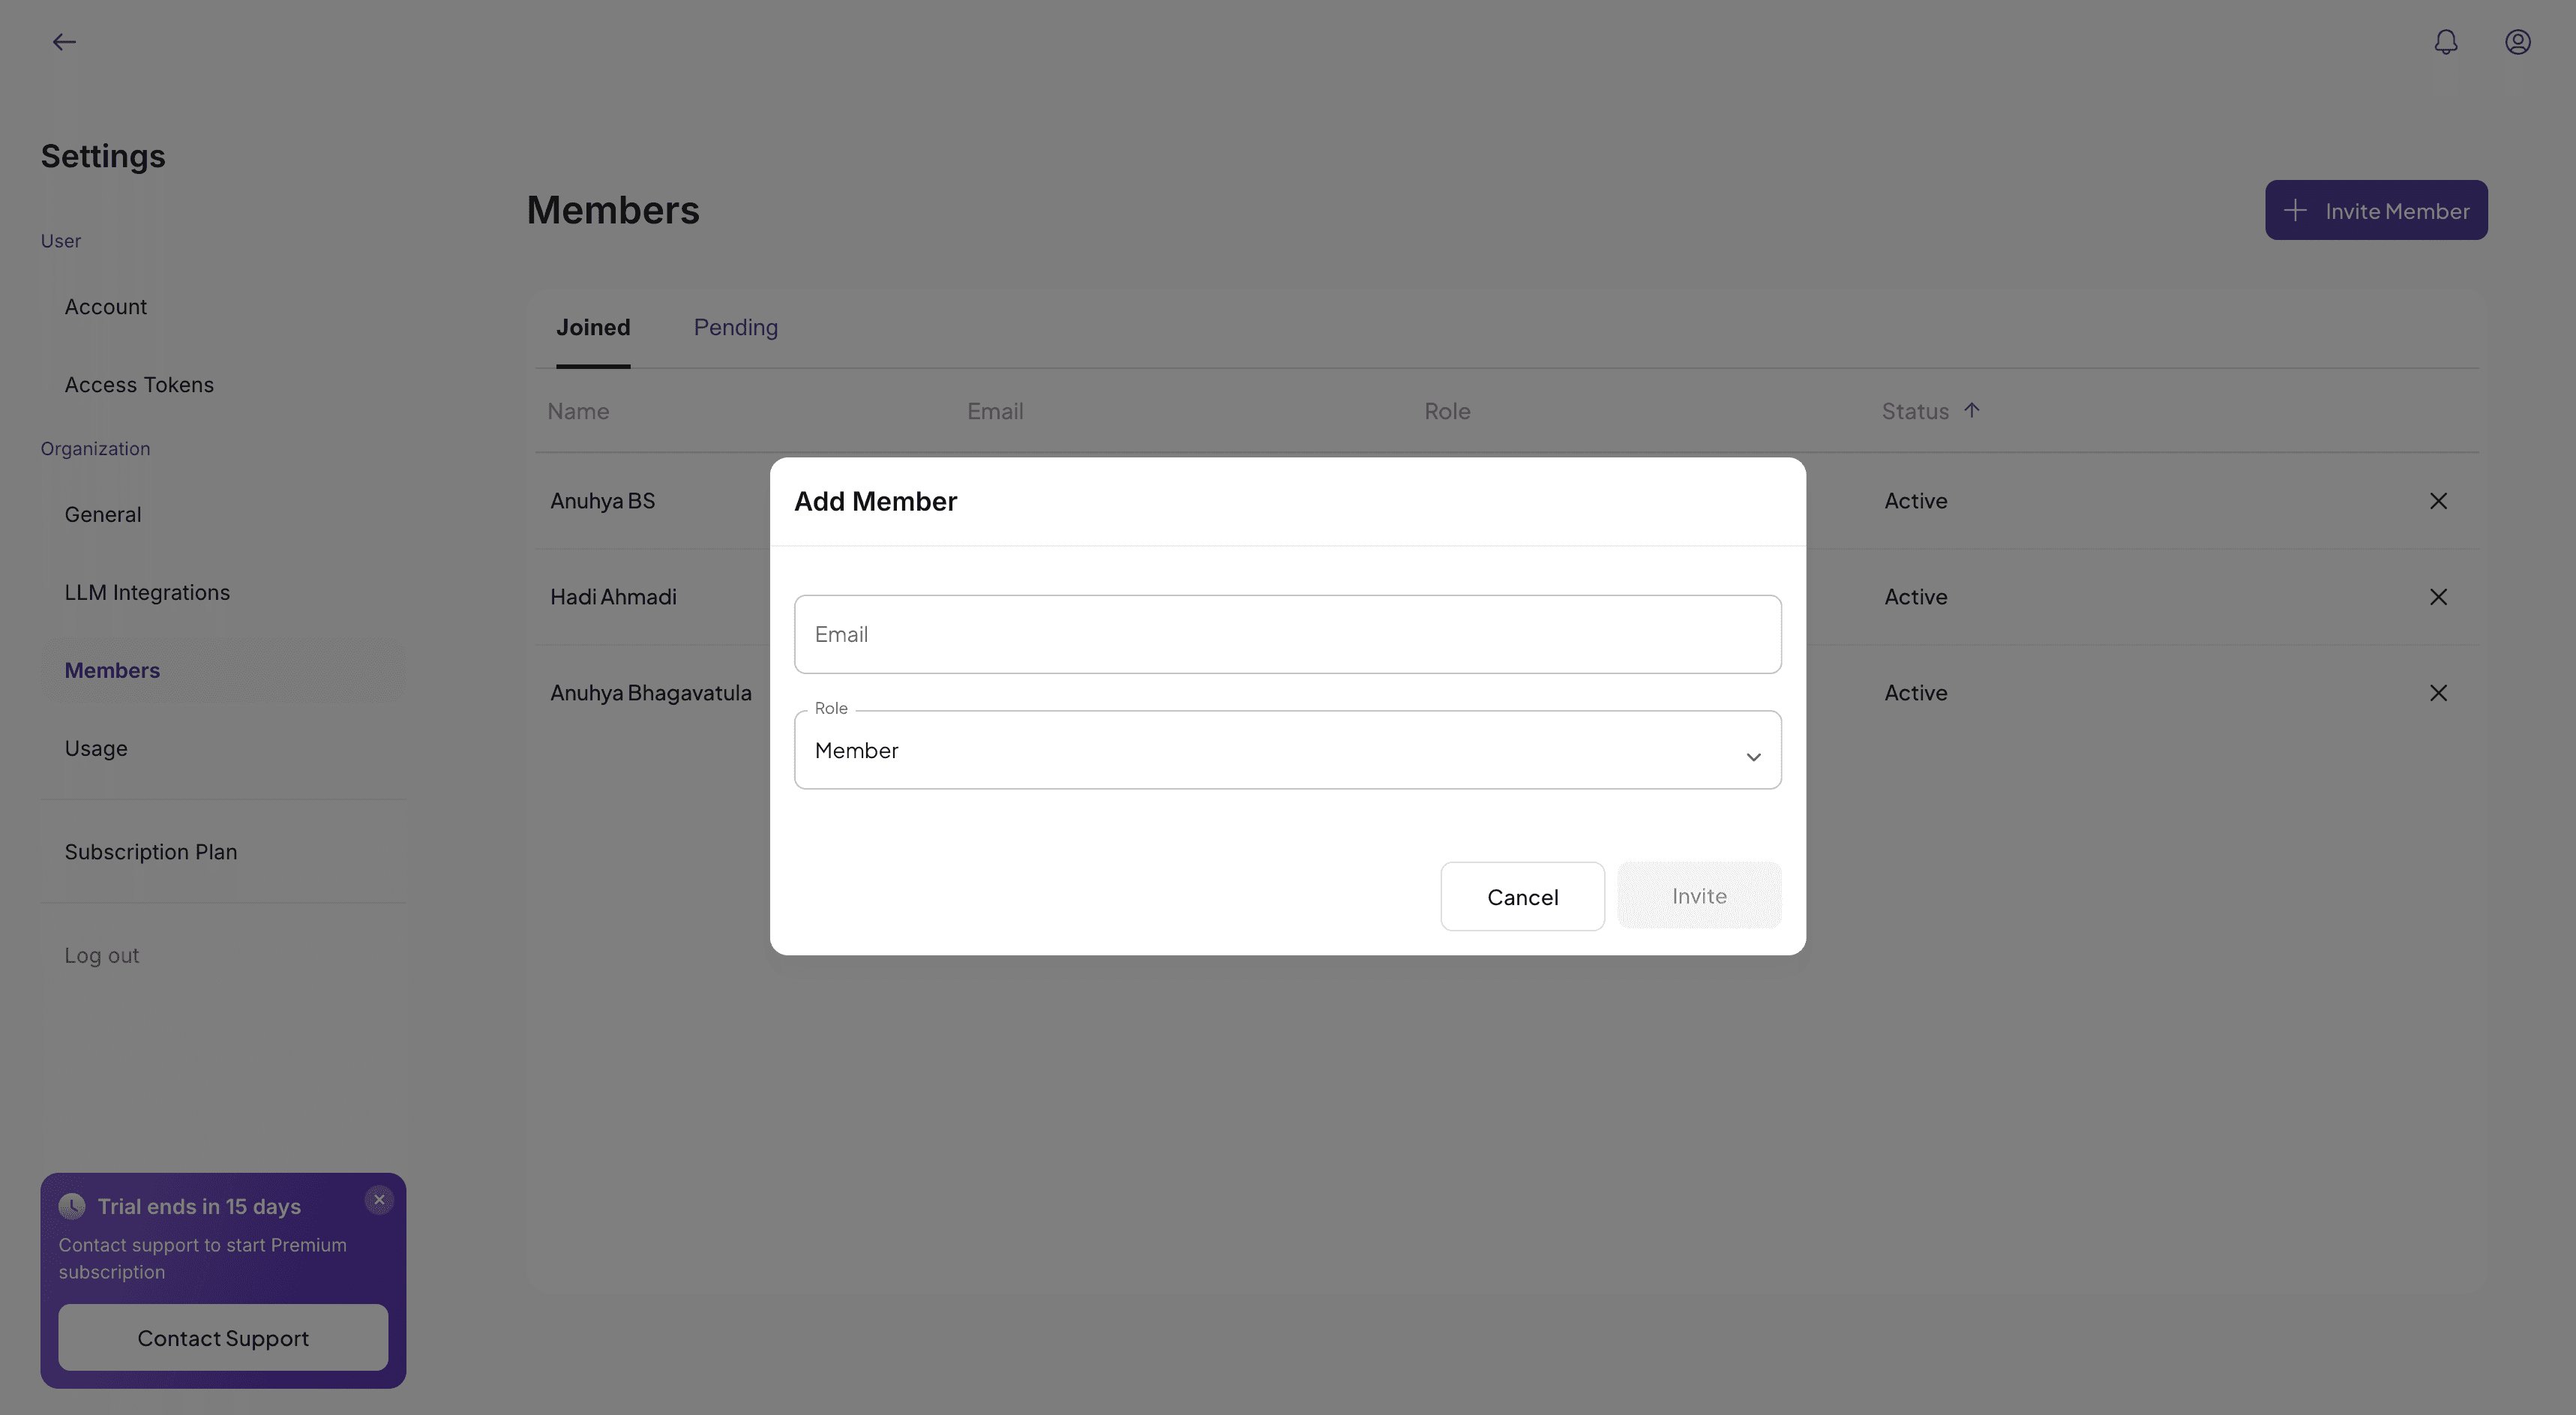Open the user profile icon
This screenshot has height=1415, width=2576.
(x=2517, y=42)
